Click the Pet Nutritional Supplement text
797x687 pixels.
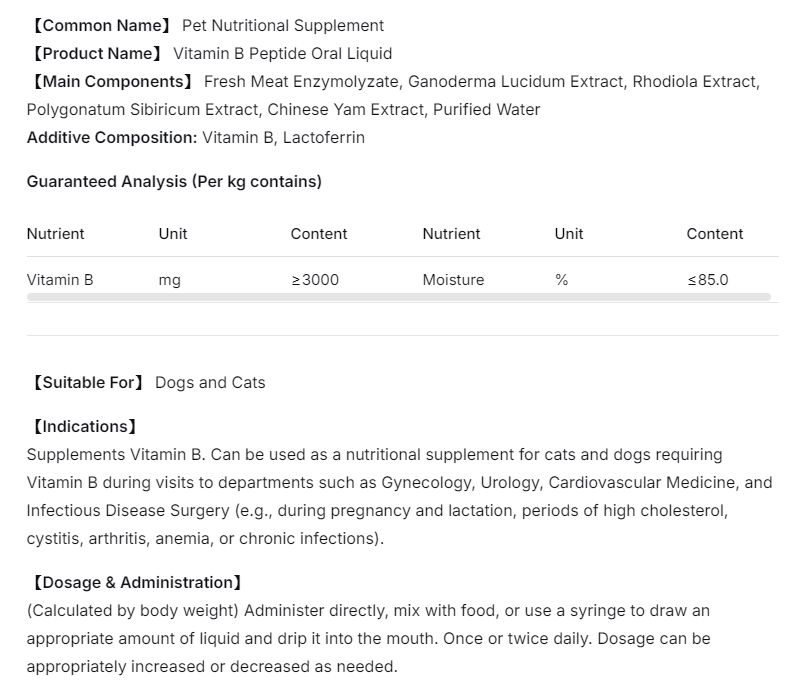pos(283,26)
